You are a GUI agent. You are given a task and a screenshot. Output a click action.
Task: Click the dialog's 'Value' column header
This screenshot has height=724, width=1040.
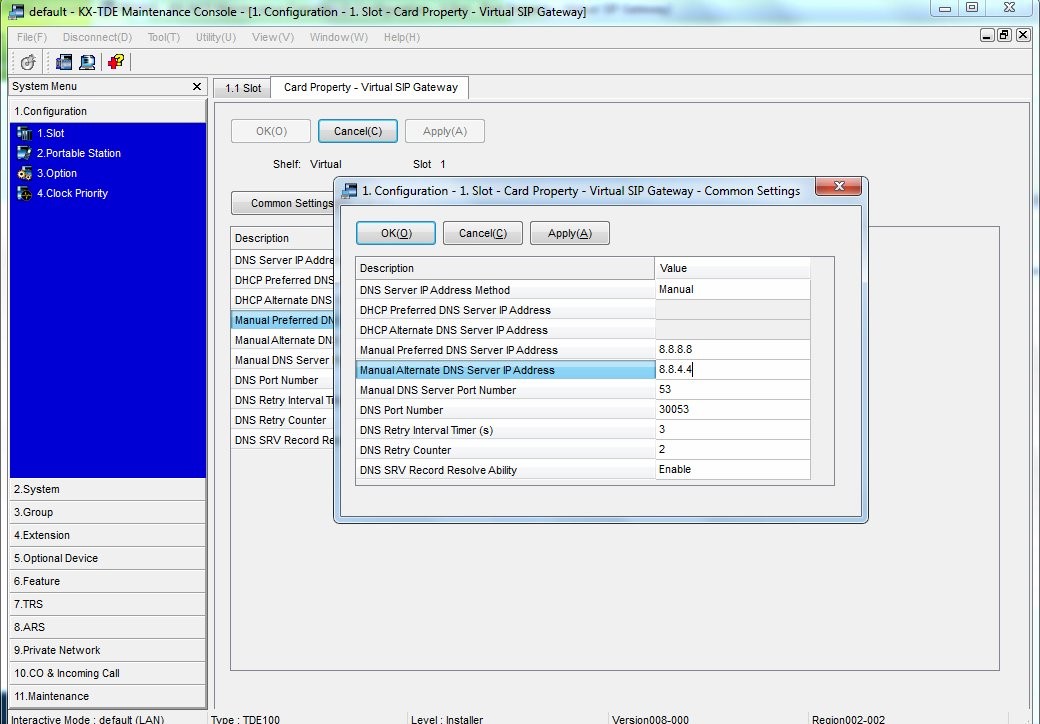click(732, 268)
